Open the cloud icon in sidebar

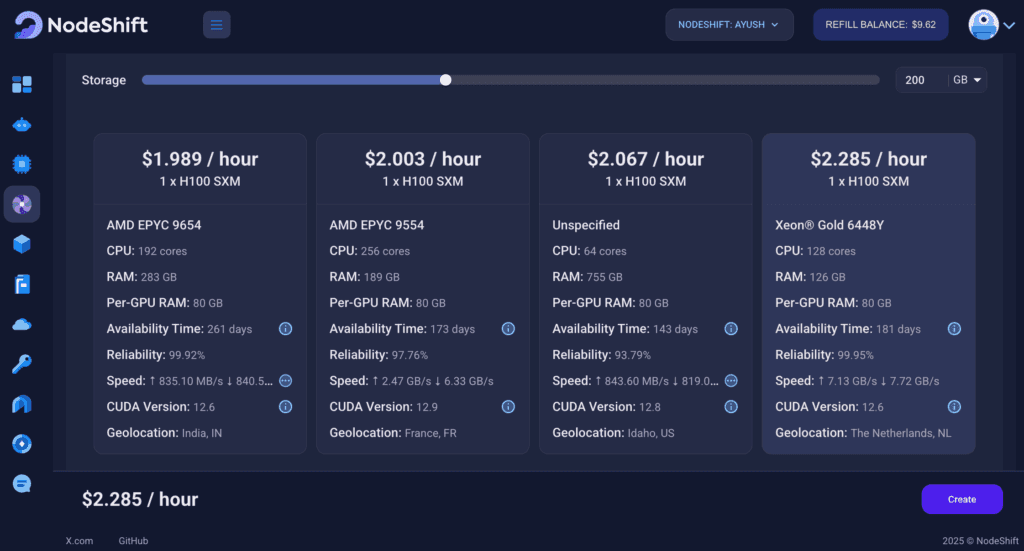click(x=22, y=324)
